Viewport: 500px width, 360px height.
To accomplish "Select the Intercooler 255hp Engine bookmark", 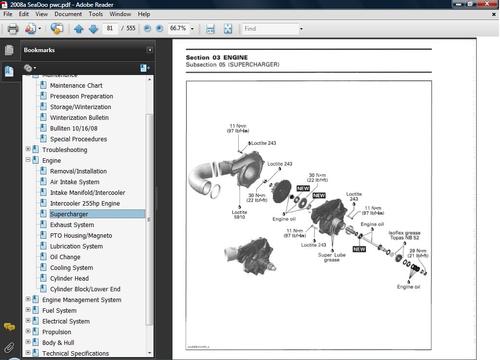I will [x=85, y=203].
